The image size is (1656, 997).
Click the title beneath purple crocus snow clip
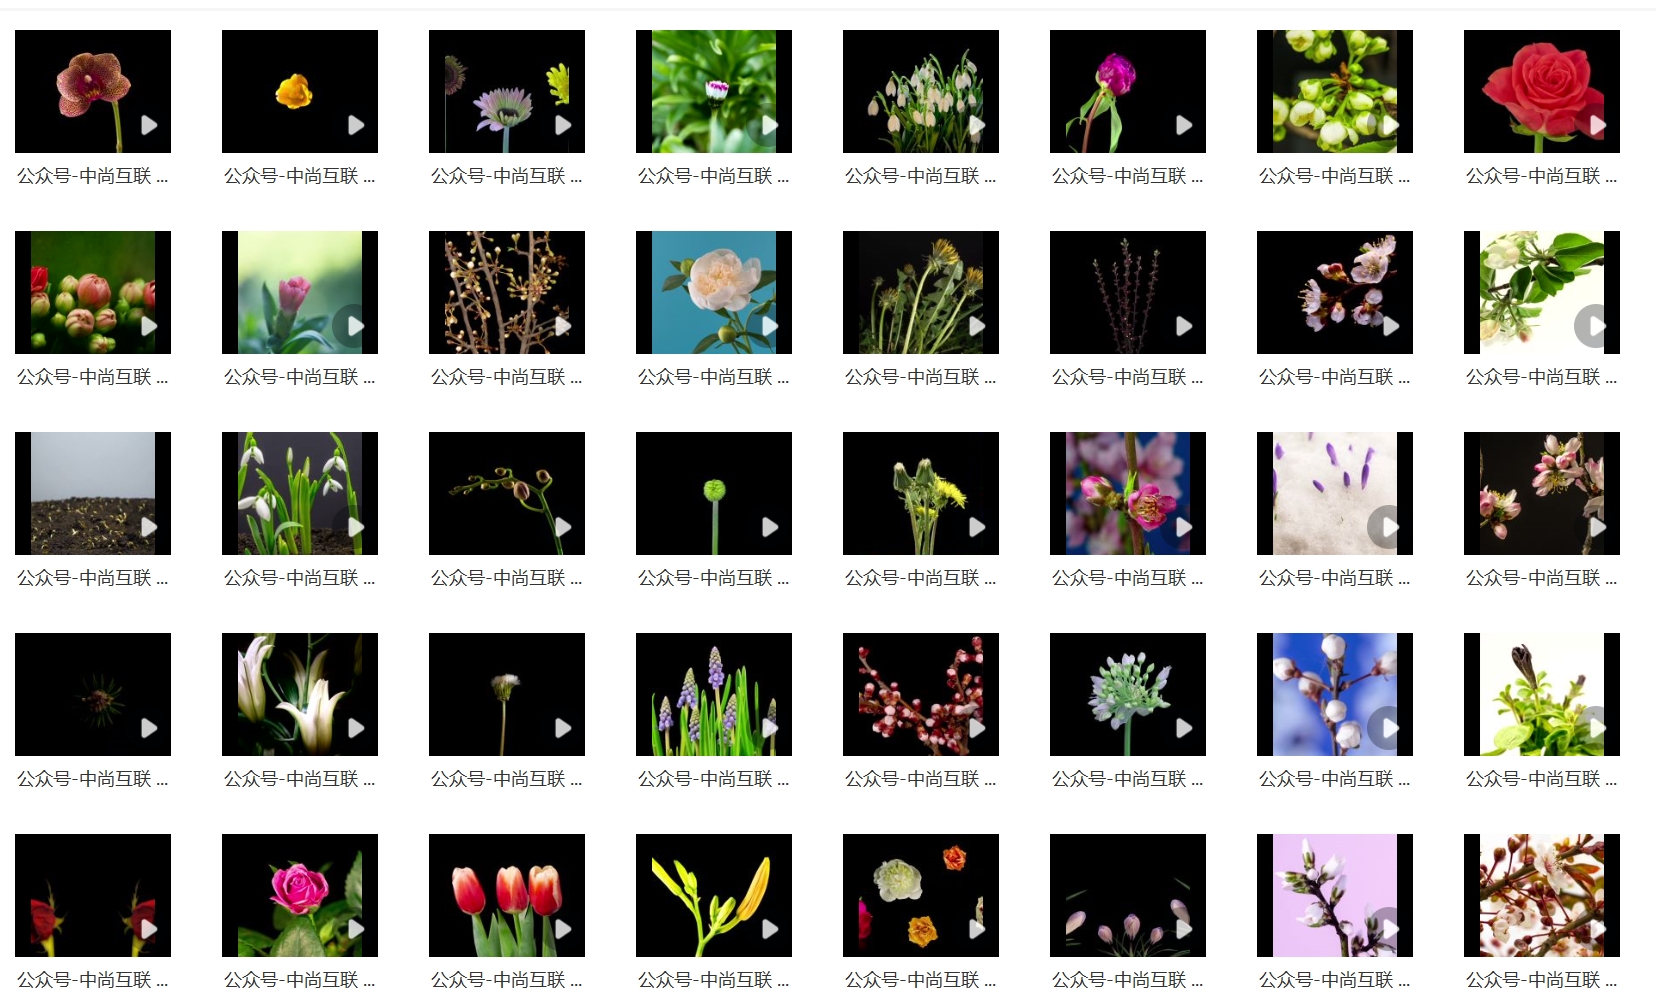coord(1334,578)
